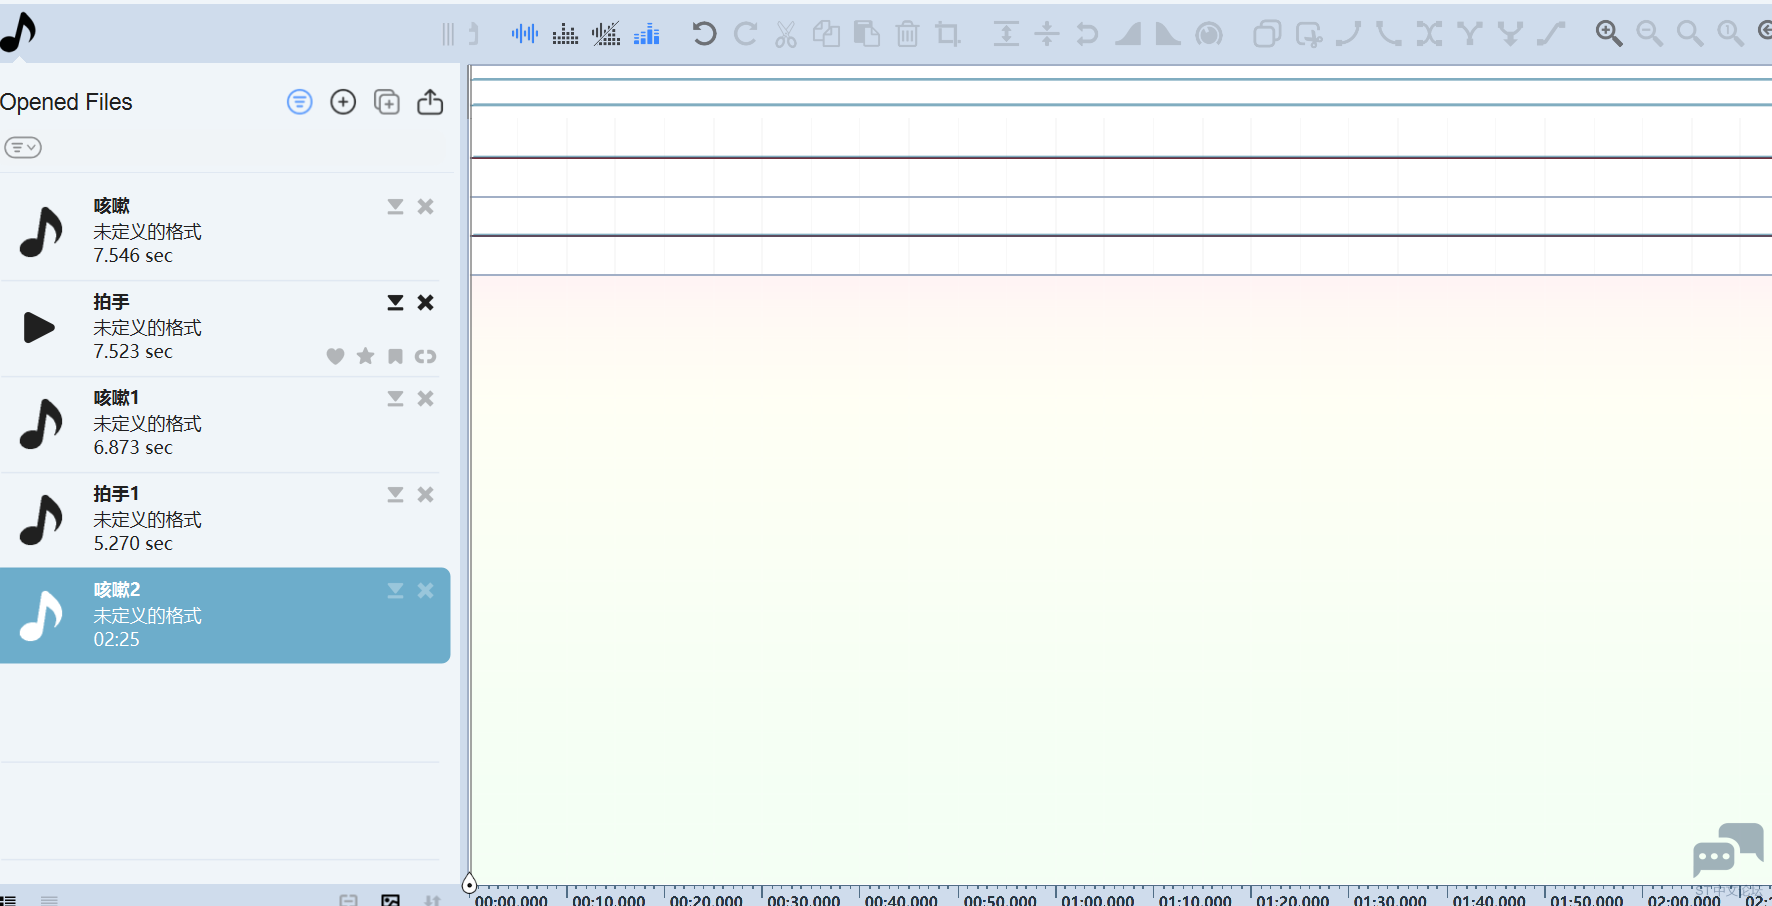This screenshot has width=1772, height=906.
Task: Close the 咳嗽 file with its X
Action: click(426, 207)
